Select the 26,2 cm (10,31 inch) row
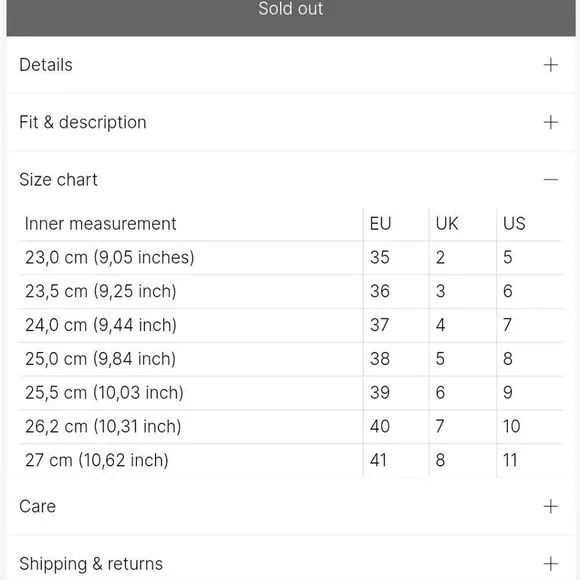 coord(291,426)
